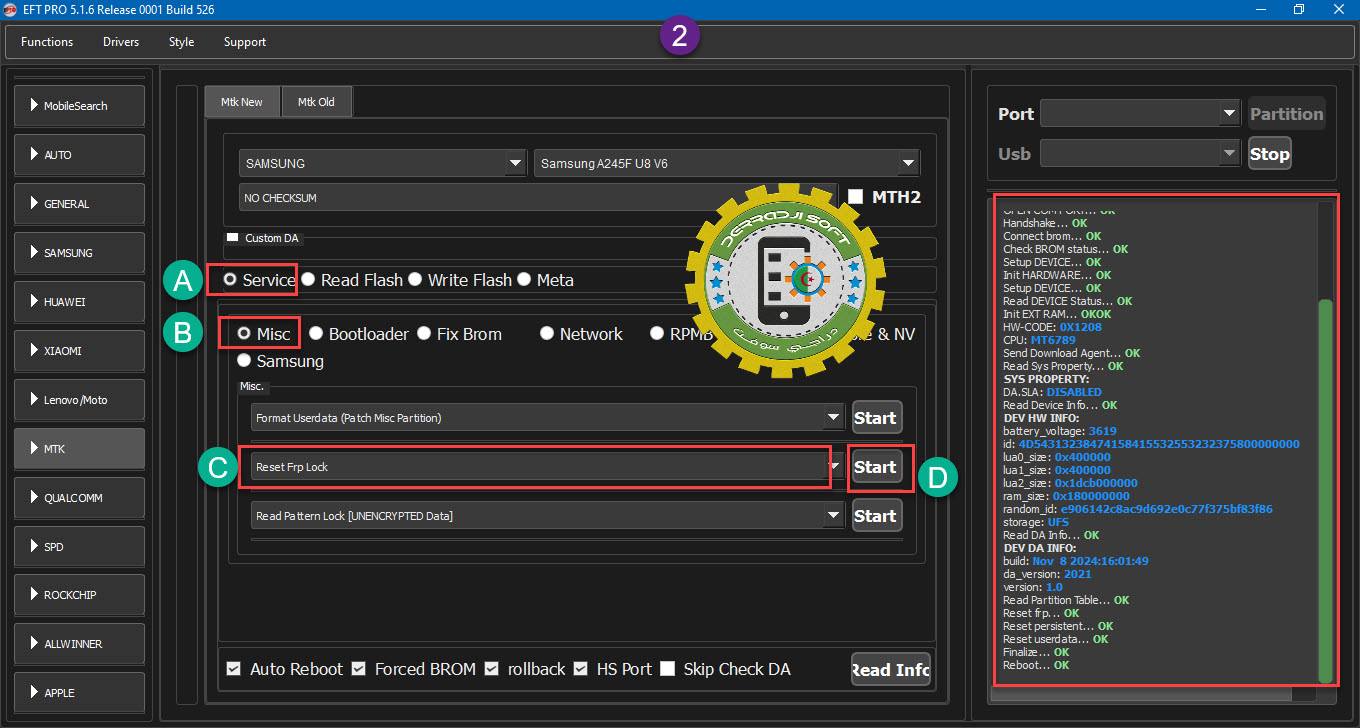
Task: Toggle the HS Port checkbox
Action: tap(580, 669)
